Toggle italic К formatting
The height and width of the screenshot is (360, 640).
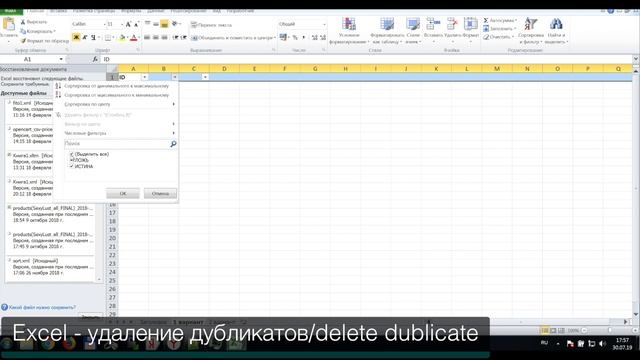point(85,38)
